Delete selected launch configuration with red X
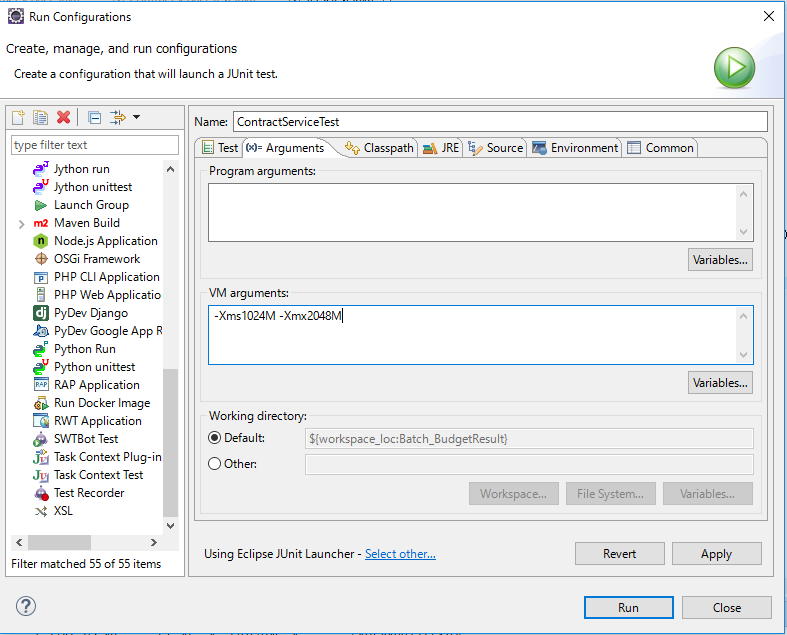The image size is (787, 635). pos(63,117)
